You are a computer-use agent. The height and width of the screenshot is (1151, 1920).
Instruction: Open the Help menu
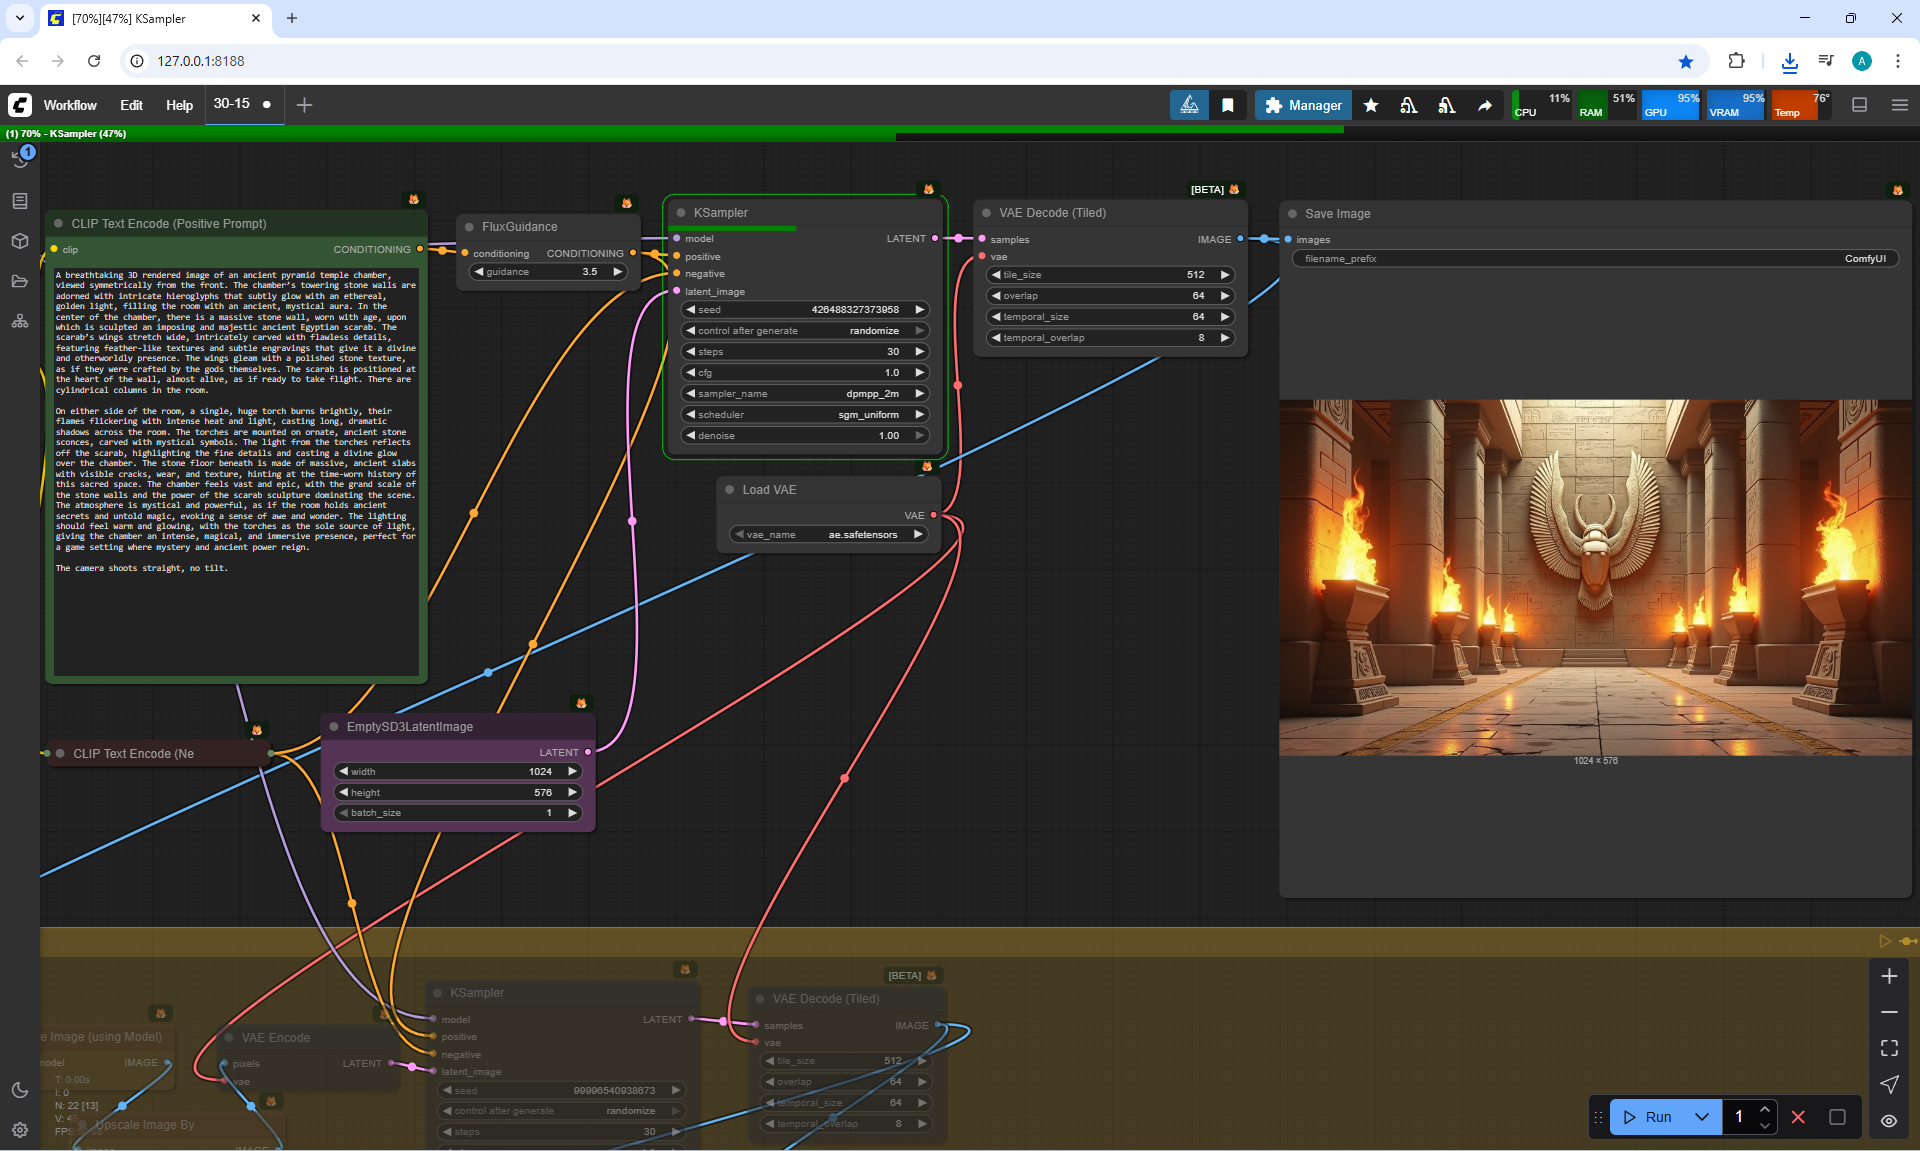click(179, 105)
